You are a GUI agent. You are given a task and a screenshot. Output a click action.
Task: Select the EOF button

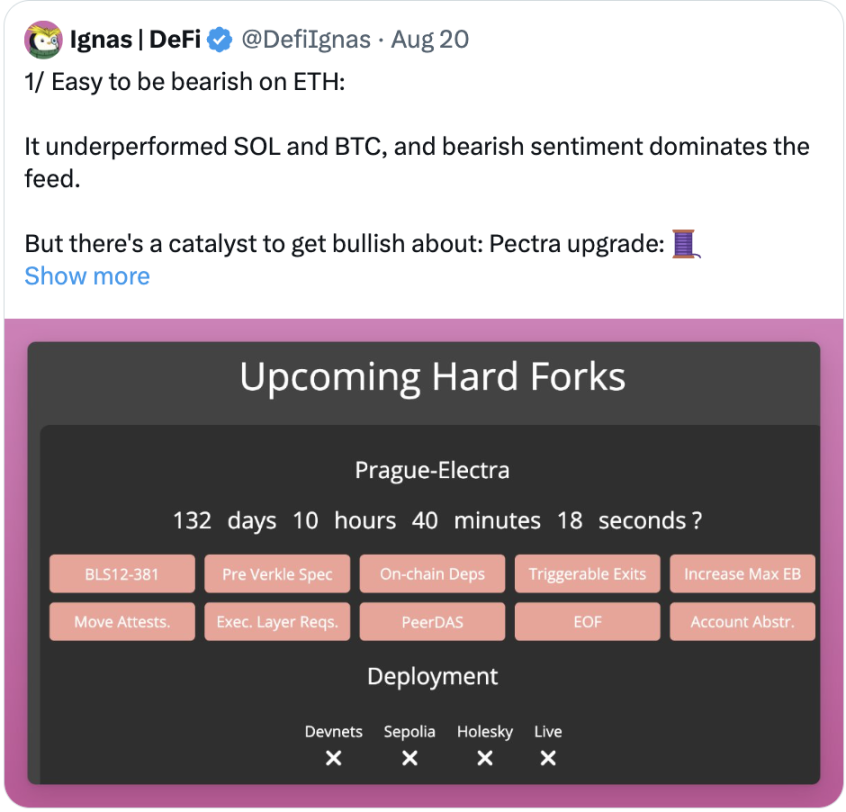pyautogui.click(x=587, y=622)
